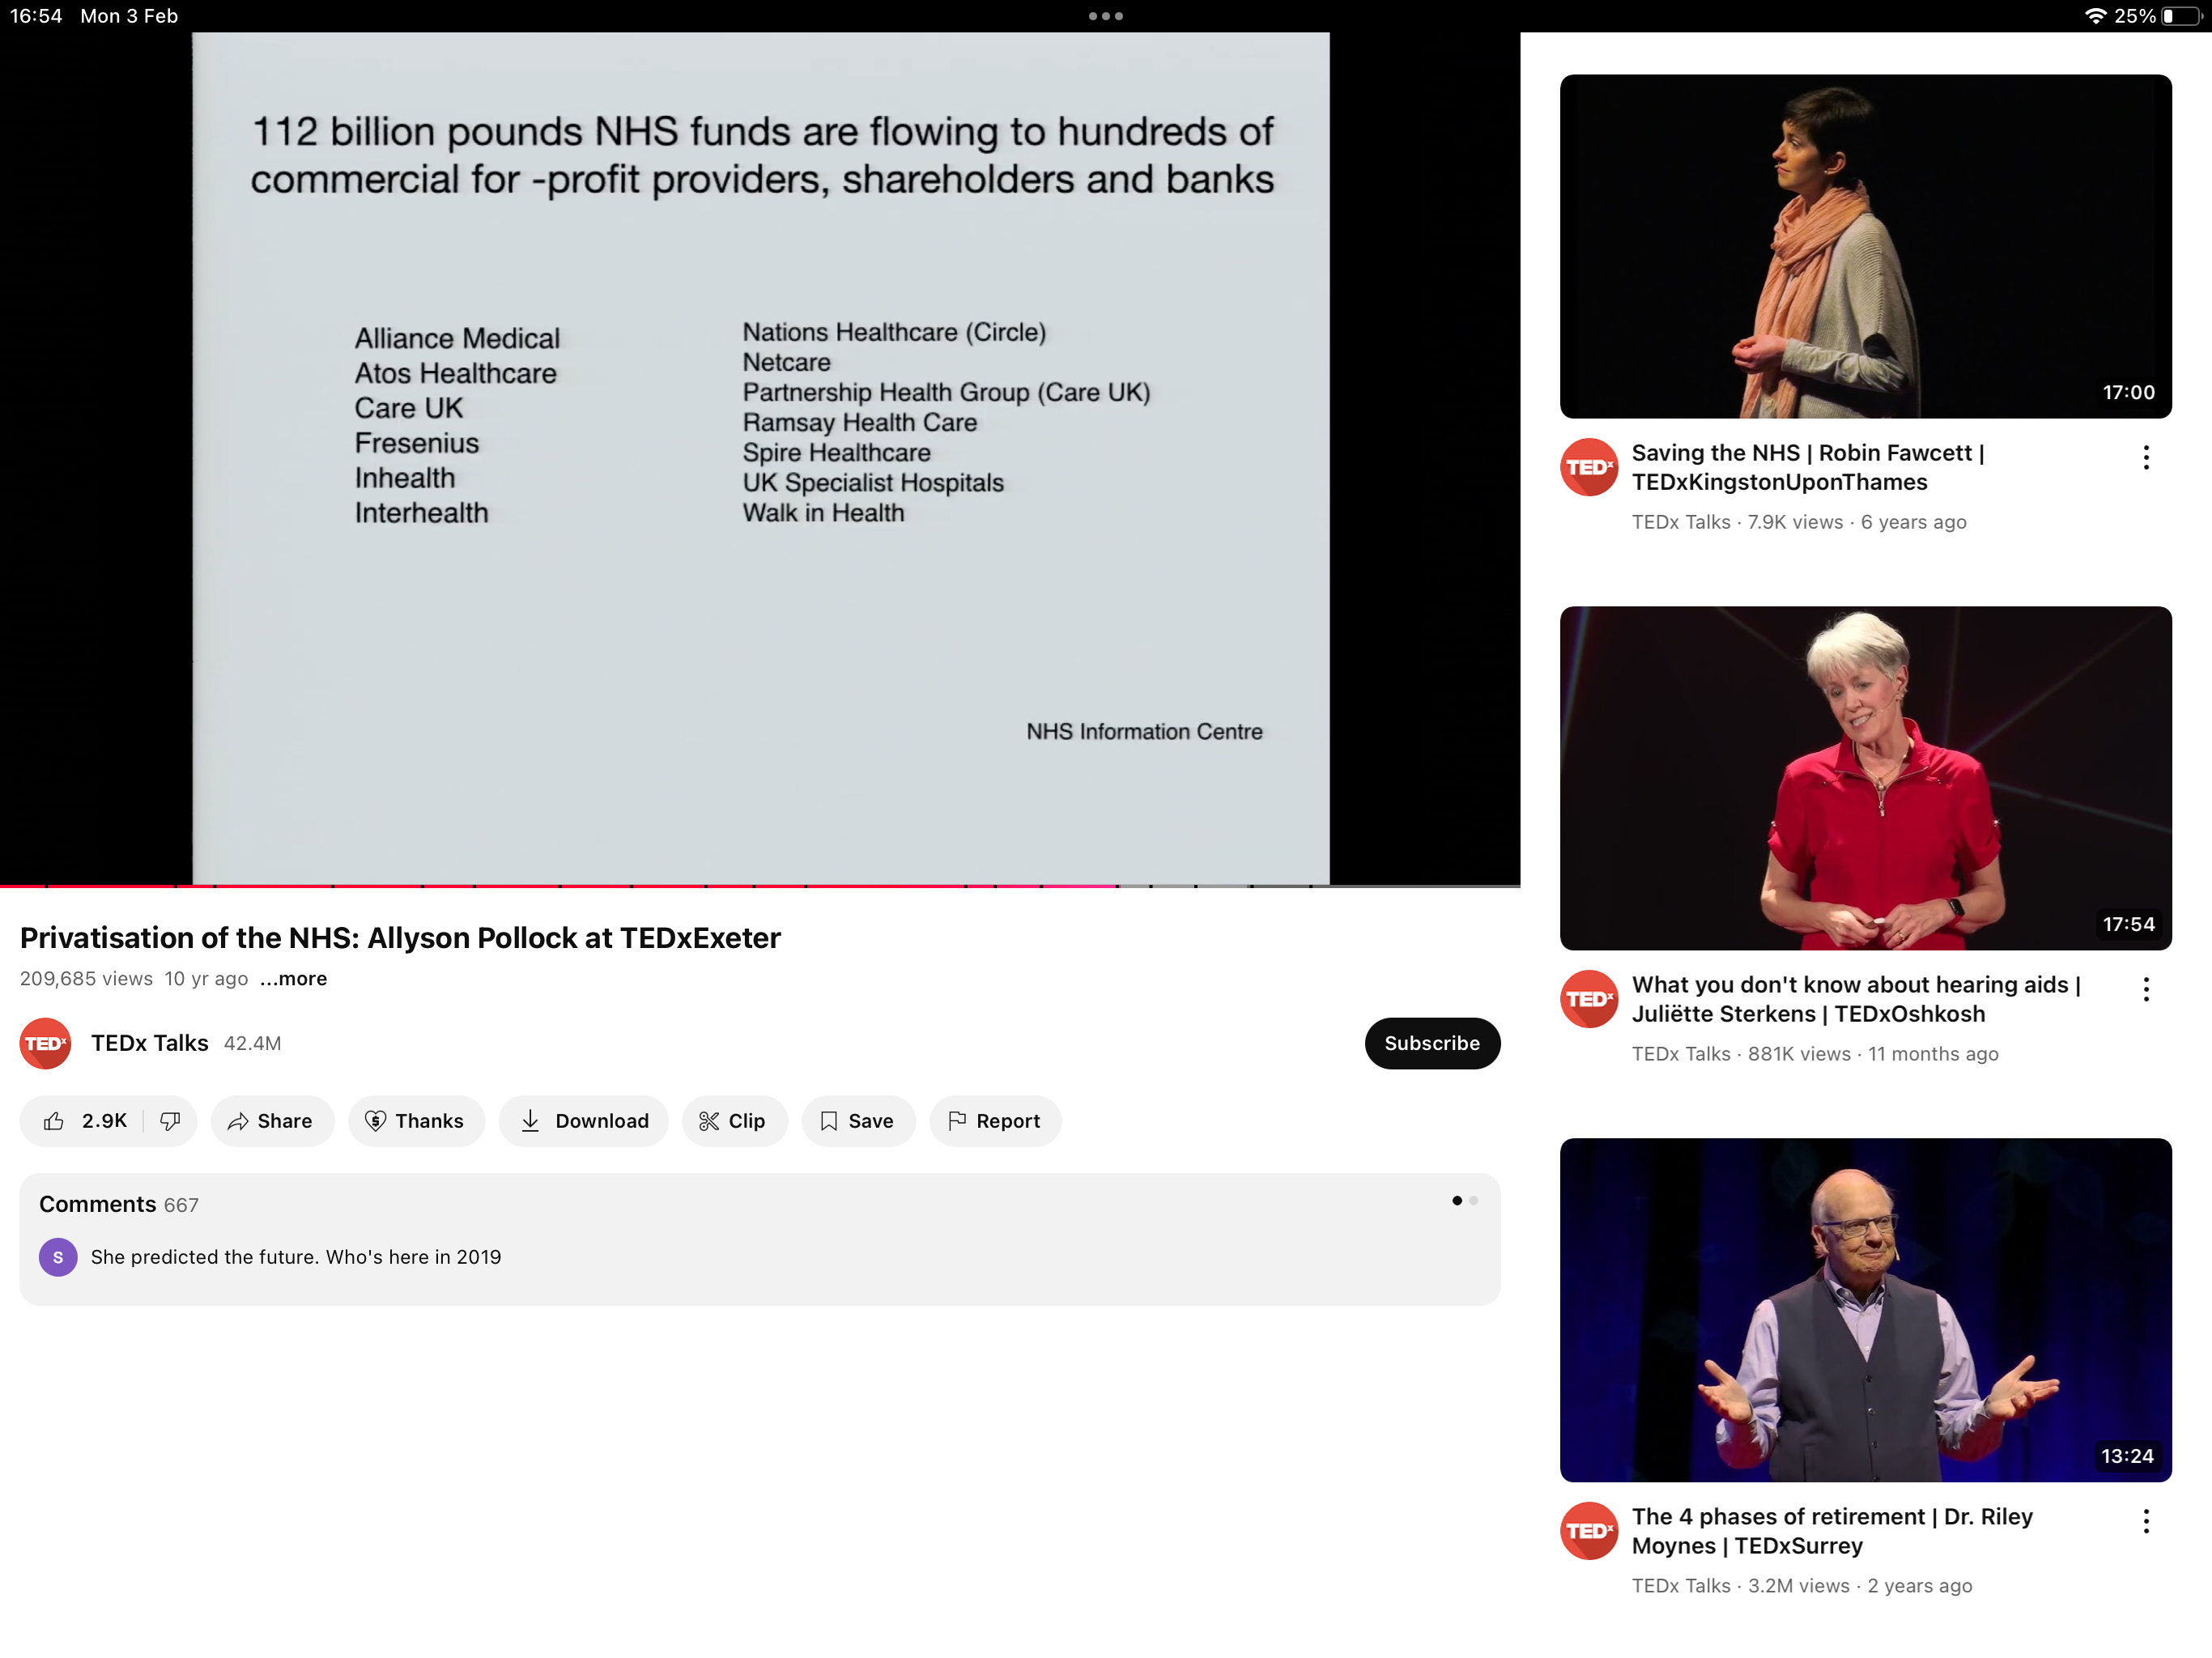Screen dimensions: 2212x1658
Task: Tap 13:24 duration badge on retirement thumbnail
Action: (2127, 1456)
